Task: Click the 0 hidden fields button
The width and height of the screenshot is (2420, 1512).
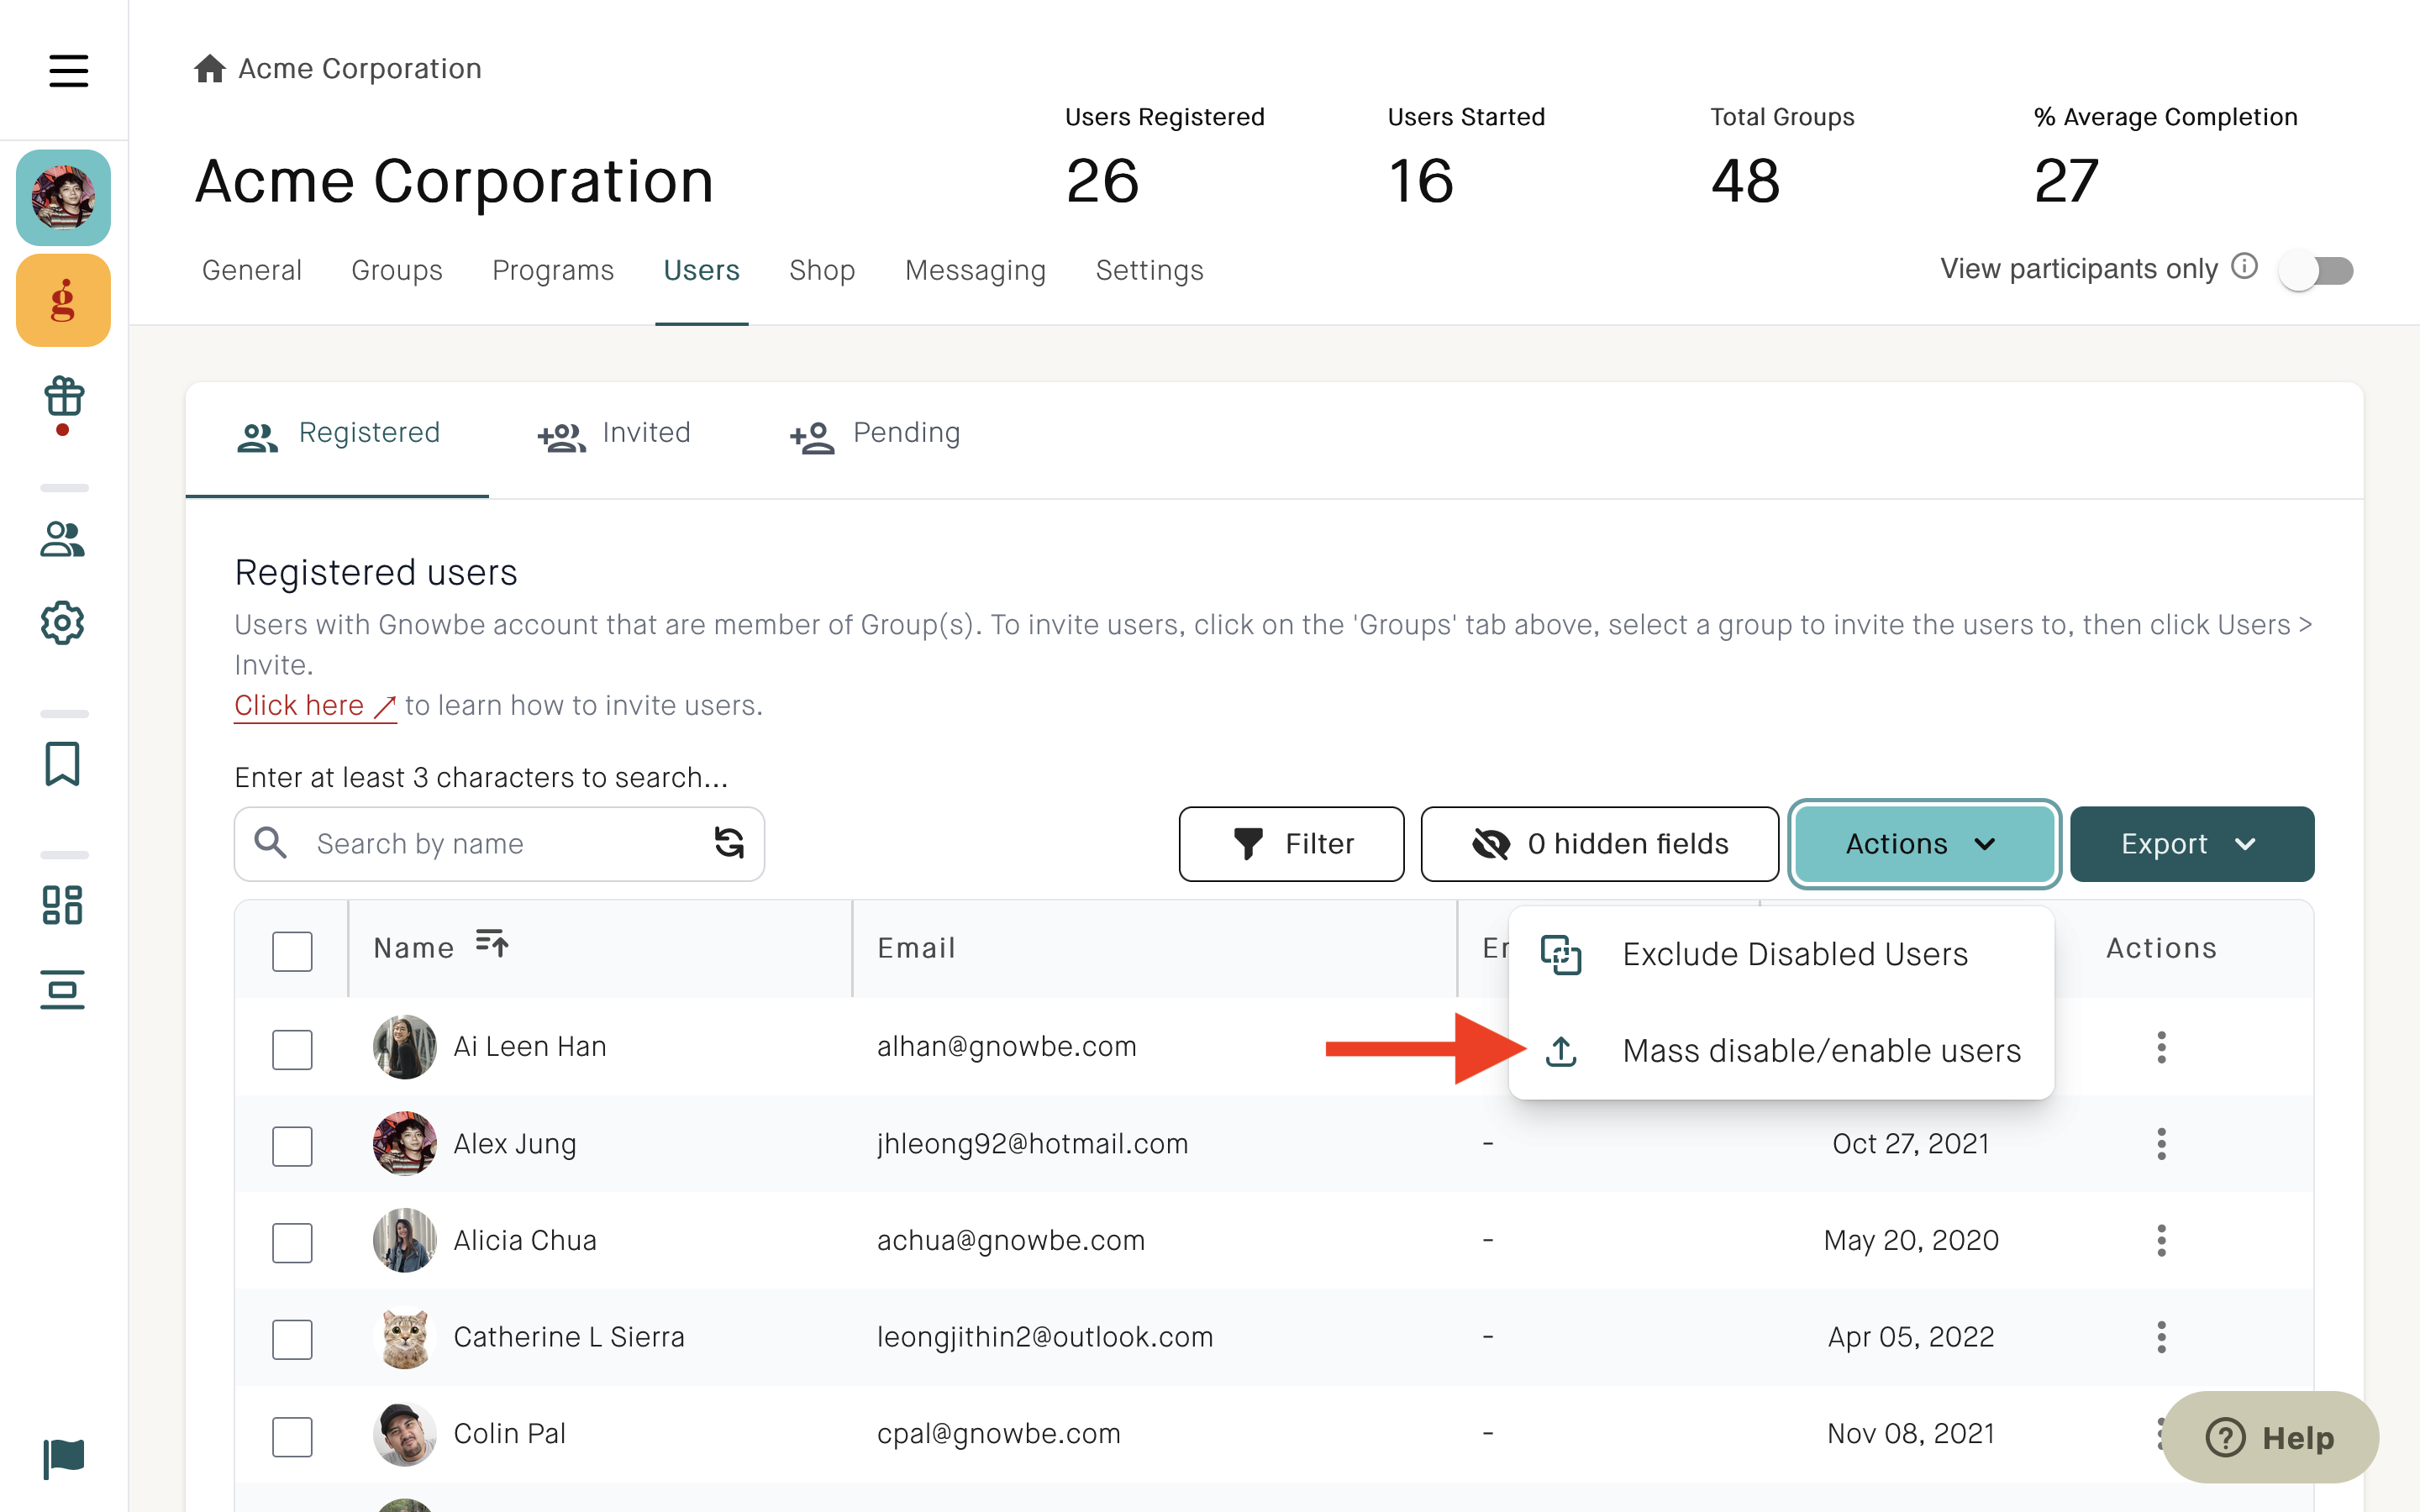Action: click(x=1599, y=844)
